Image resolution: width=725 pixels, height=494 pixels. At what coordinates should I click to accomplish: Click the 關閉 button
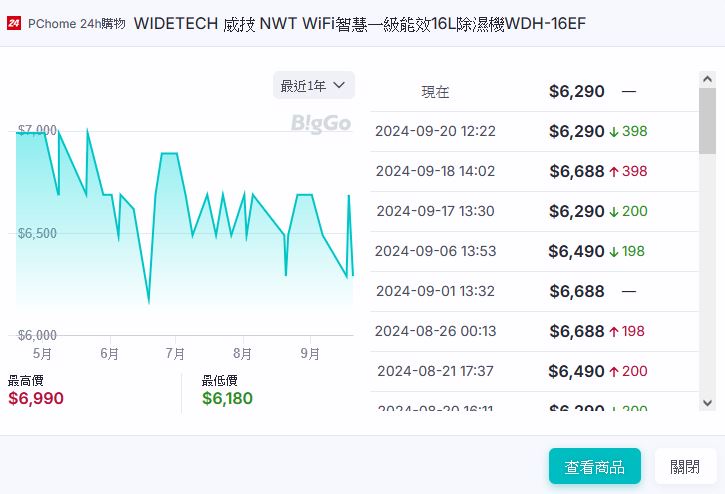[685, 467]
